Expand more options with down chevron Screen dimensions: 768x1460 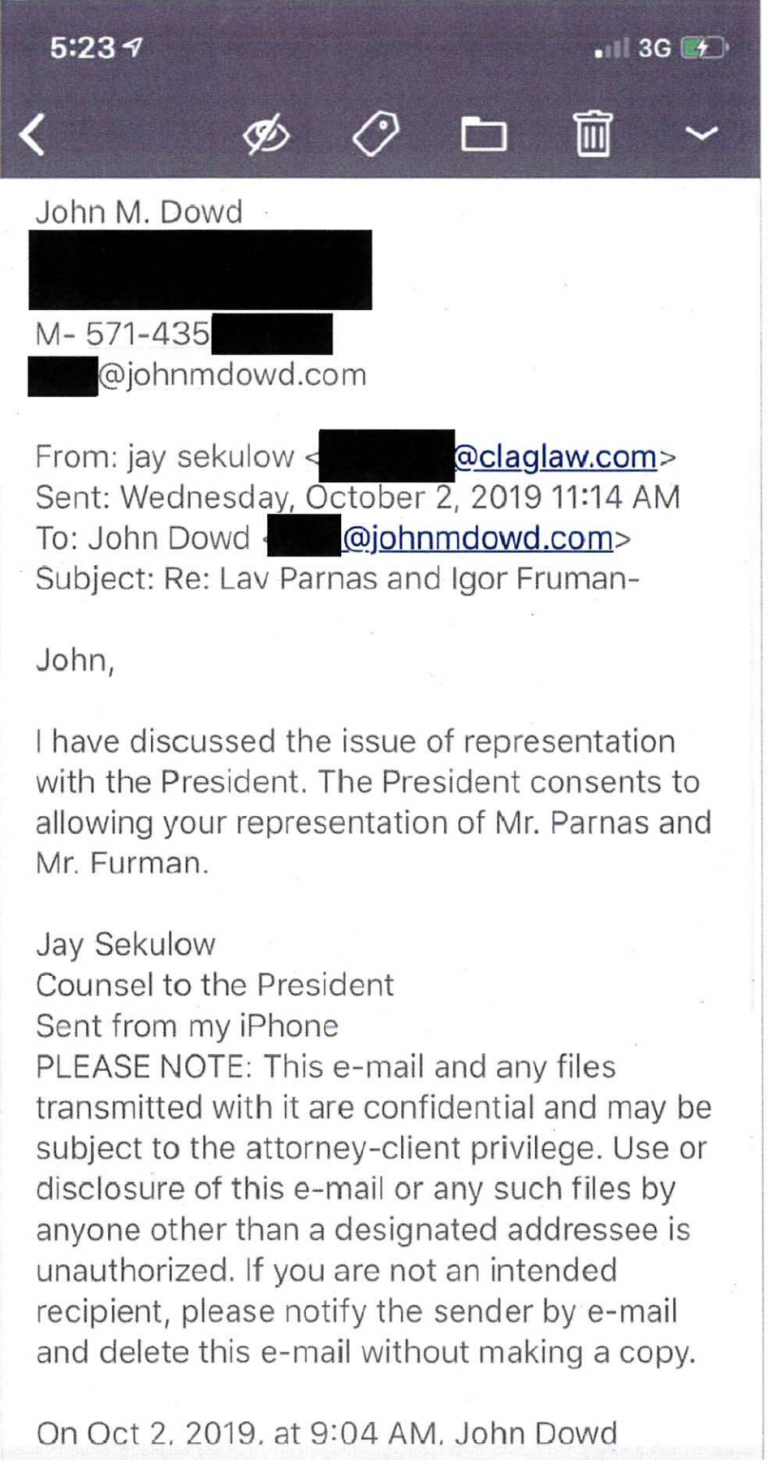(707, 134)
